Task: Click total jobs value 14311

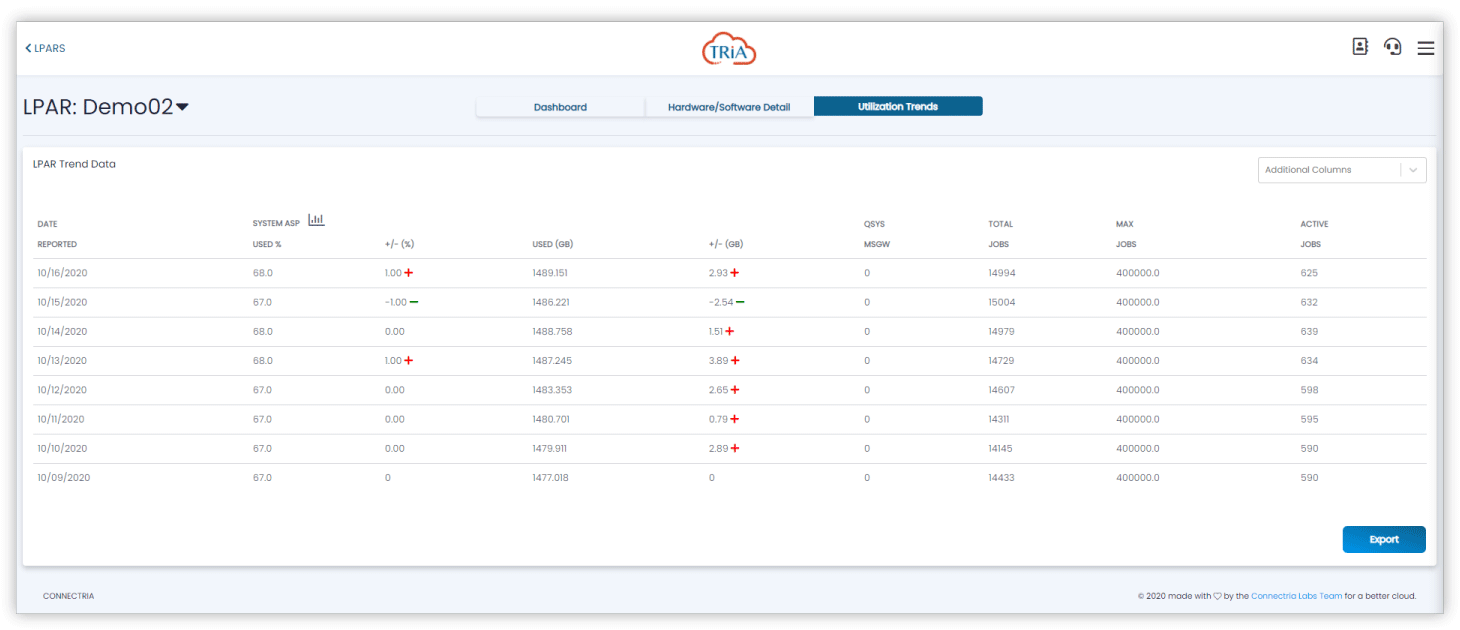Action: 999,419
